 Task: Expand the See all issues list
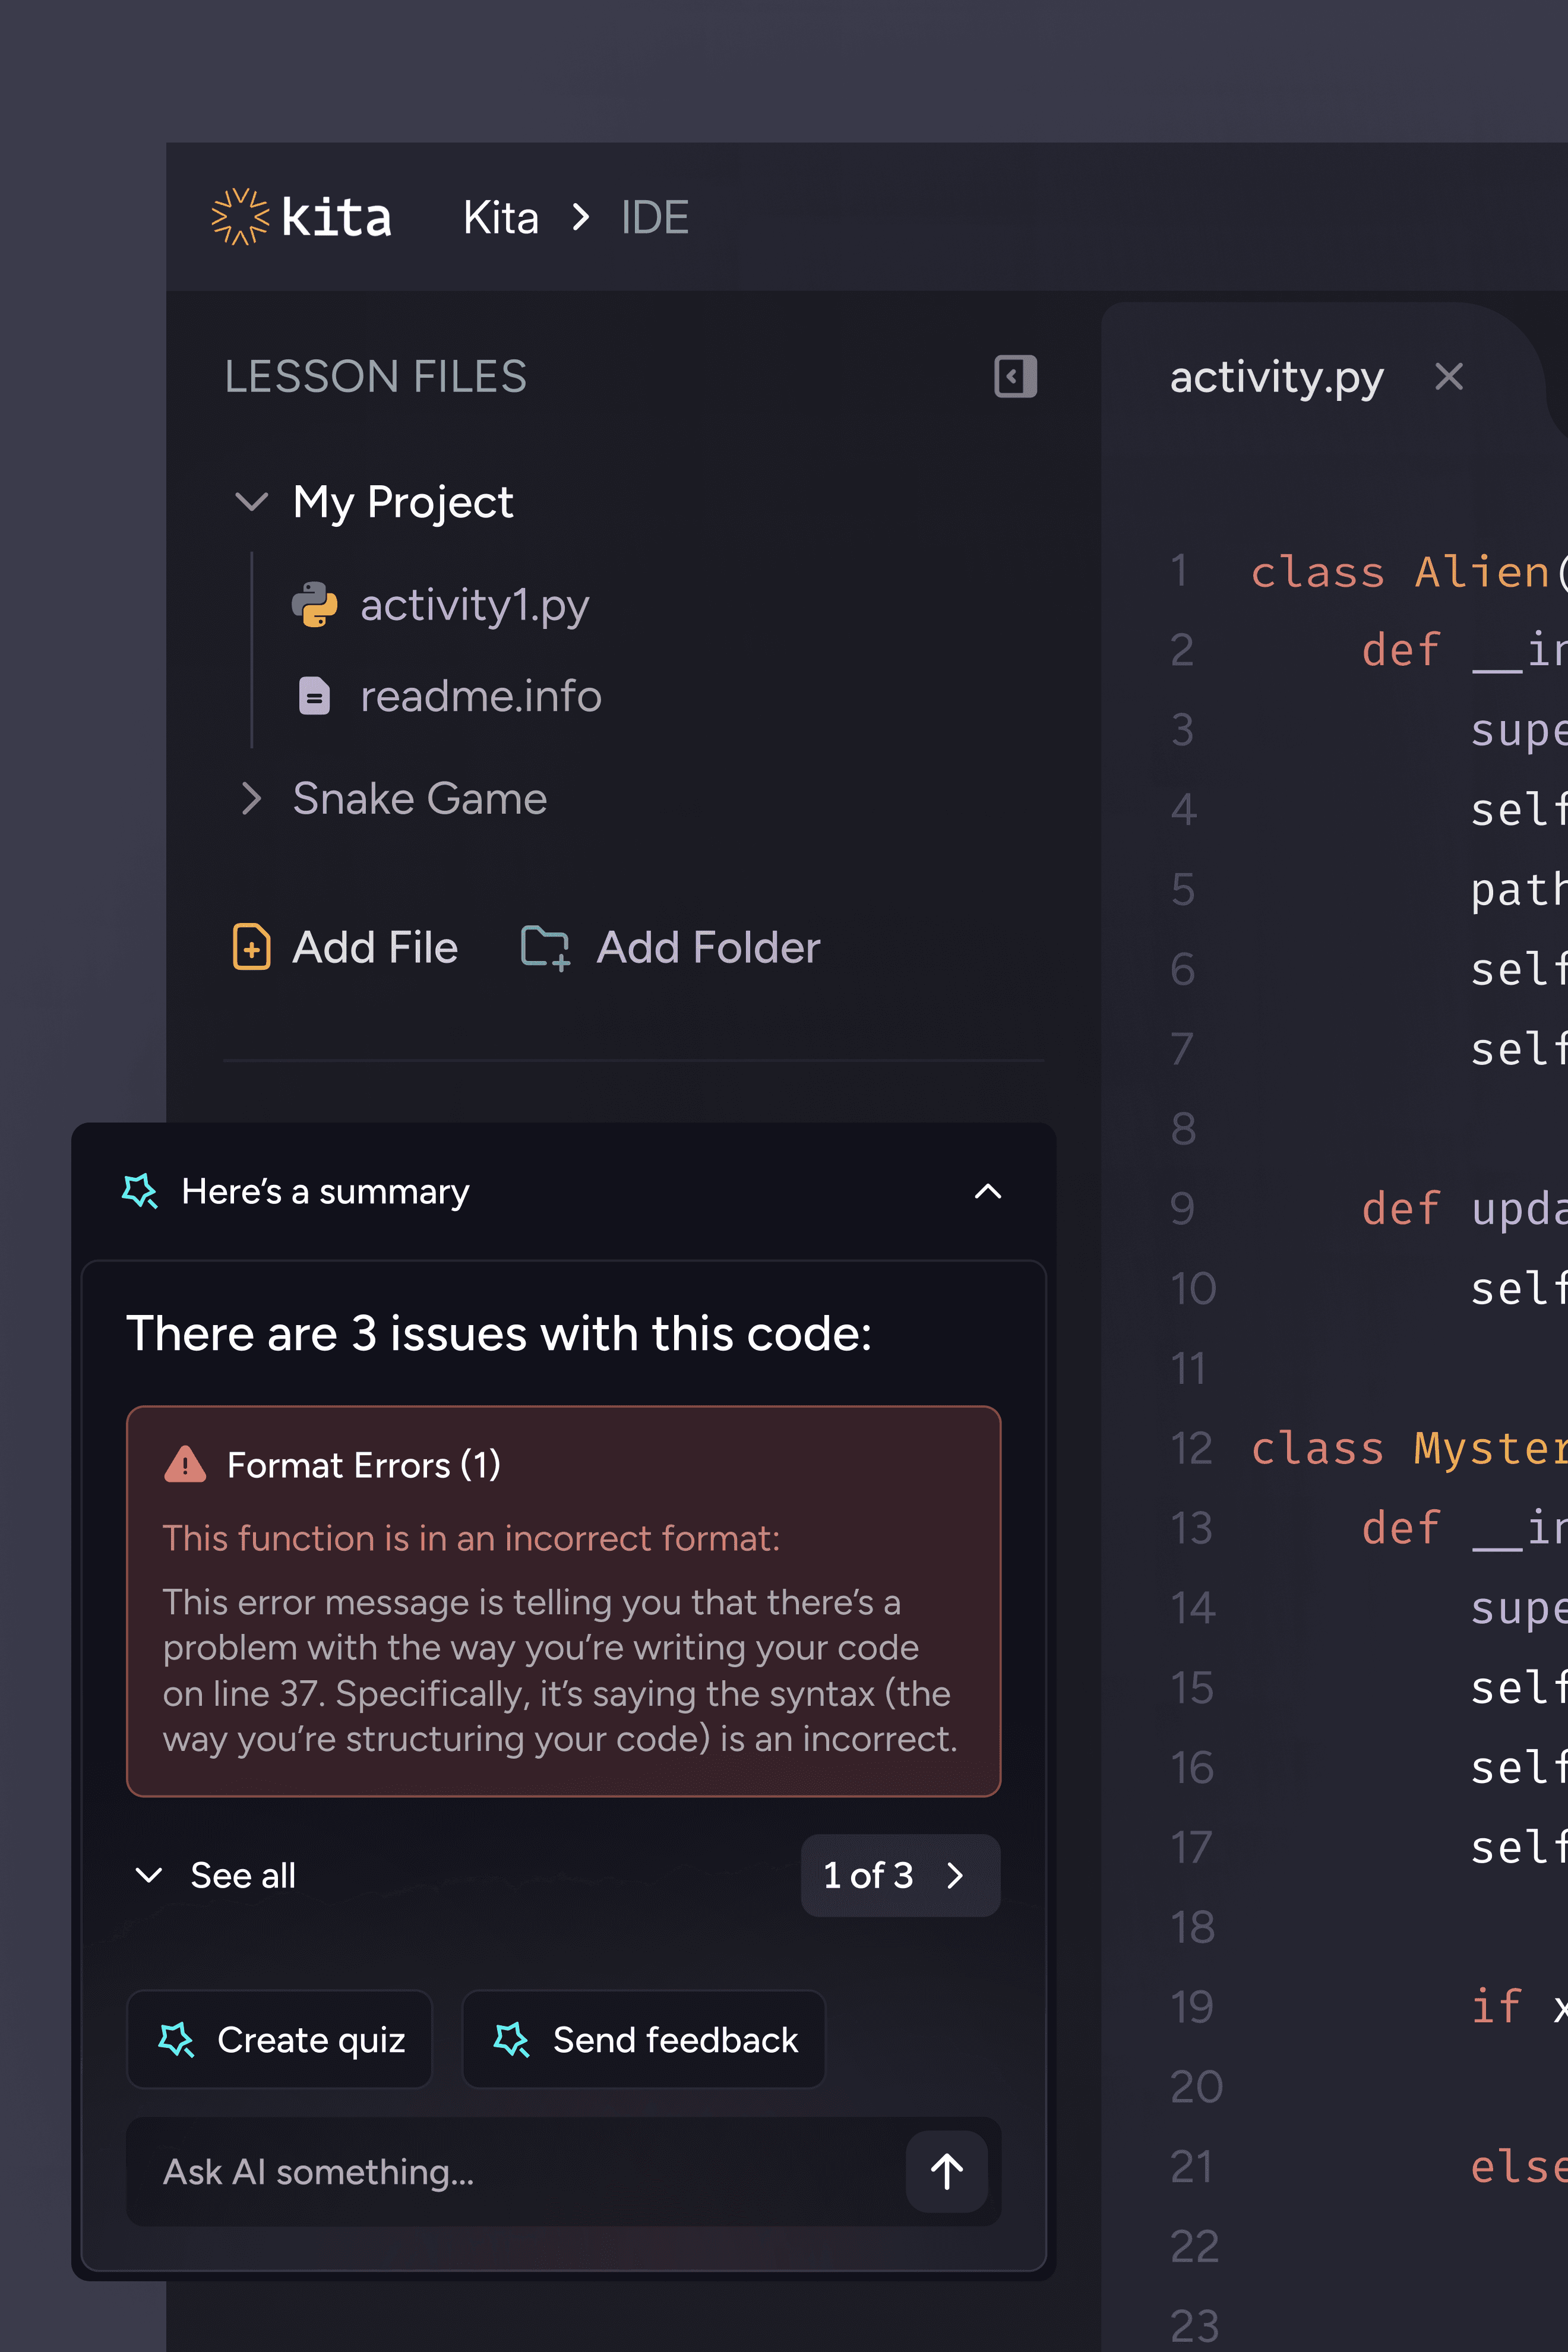click(149, 1875)
